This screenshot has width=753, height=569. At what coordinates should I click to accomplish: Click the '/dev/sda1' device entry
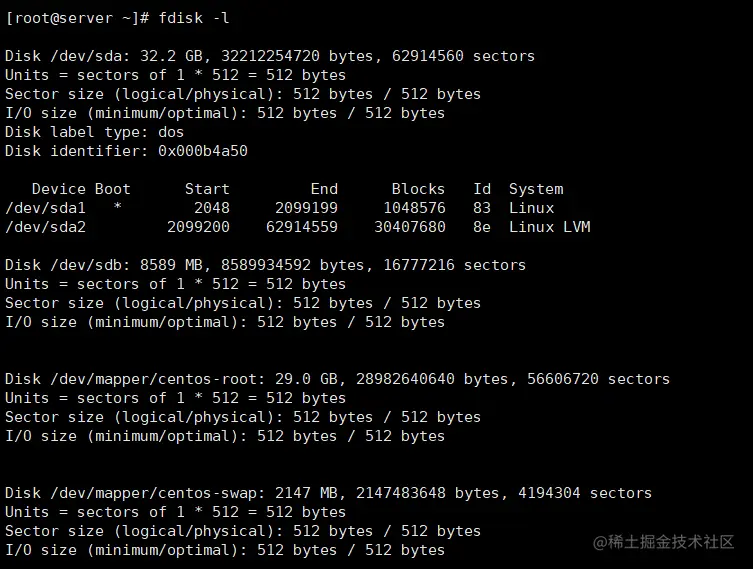click(45, 208)
